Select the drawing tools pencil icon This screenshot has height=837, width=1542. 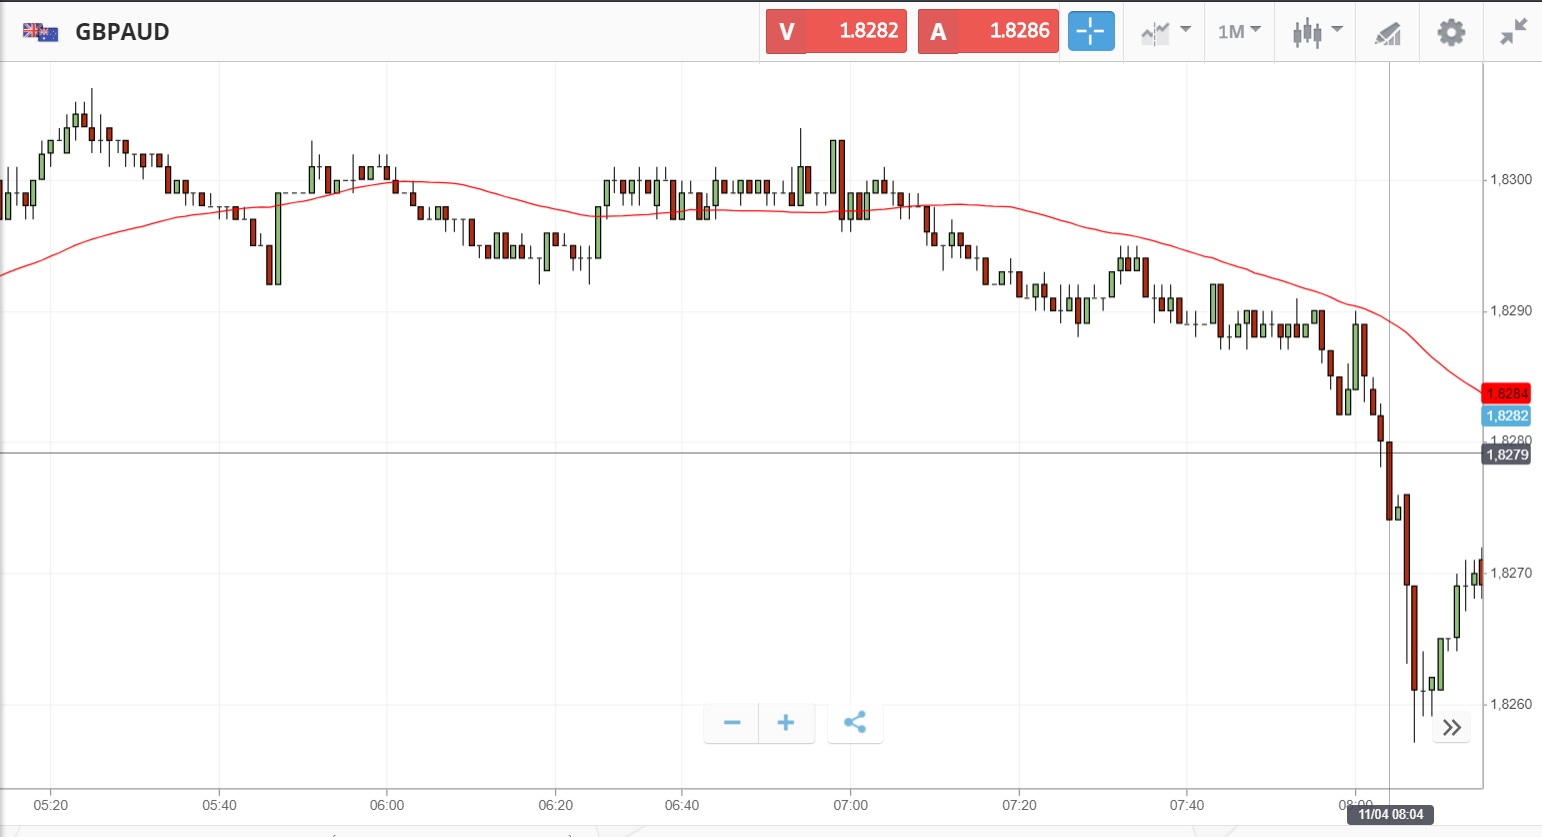(x=1387, y=33)
